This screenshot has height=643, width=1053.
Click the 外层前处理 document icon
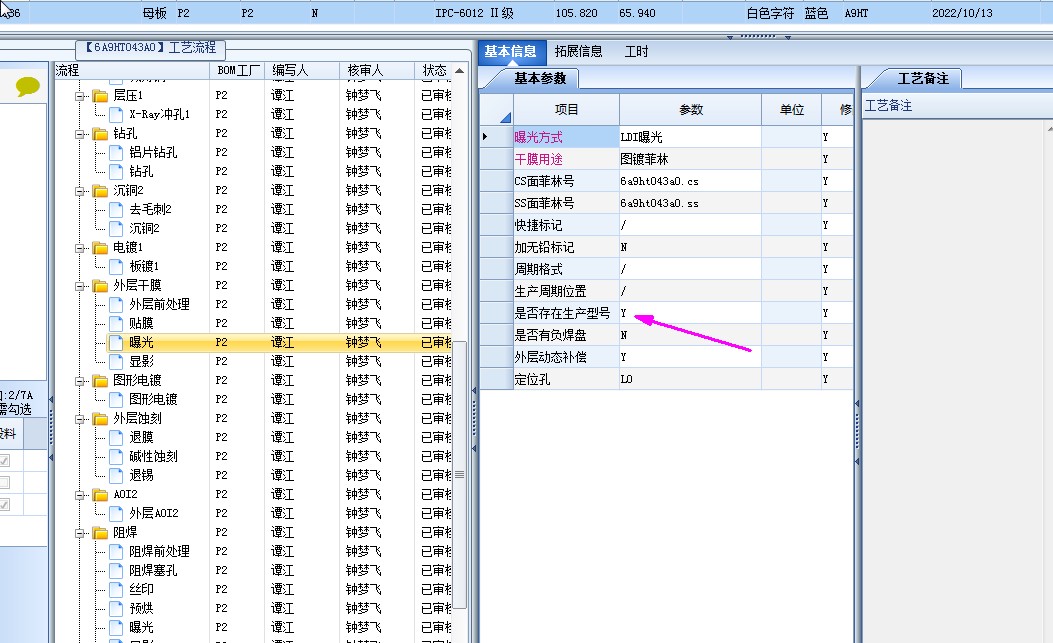[x=116, y=304]
